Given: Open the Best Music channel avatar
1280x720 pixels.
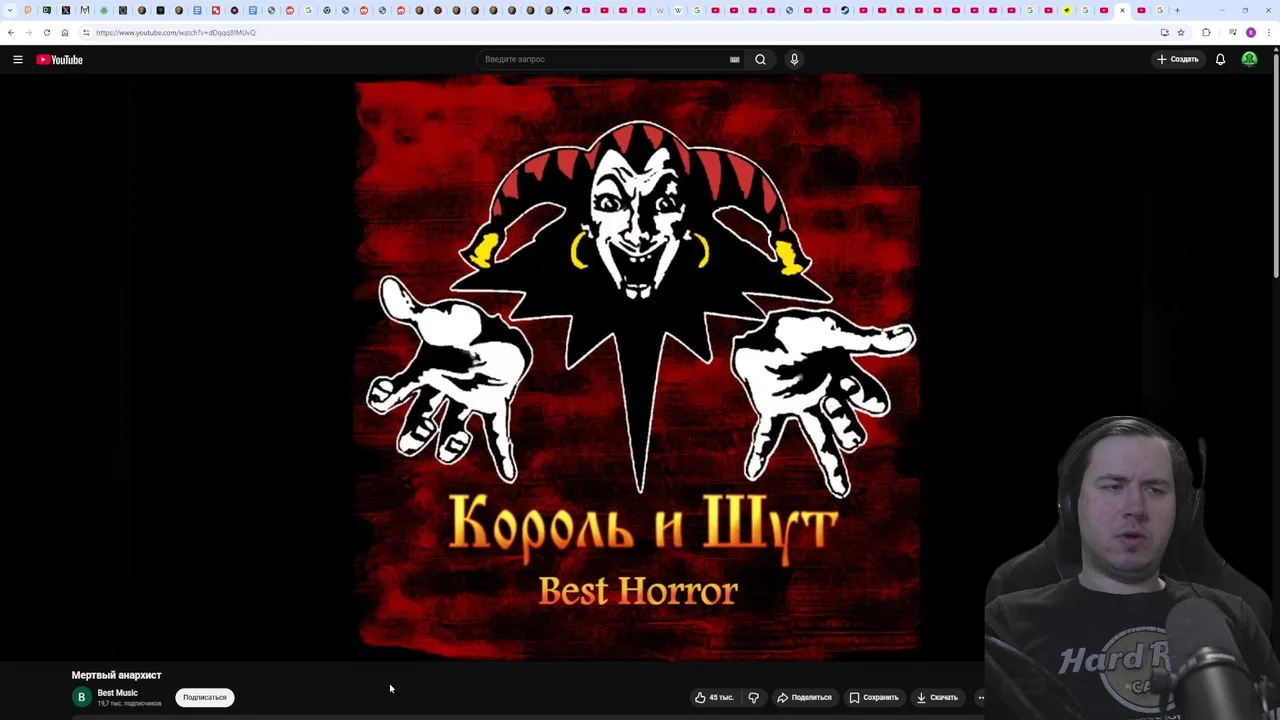Looking at the screenshot, I should click(x=82, y=697).
